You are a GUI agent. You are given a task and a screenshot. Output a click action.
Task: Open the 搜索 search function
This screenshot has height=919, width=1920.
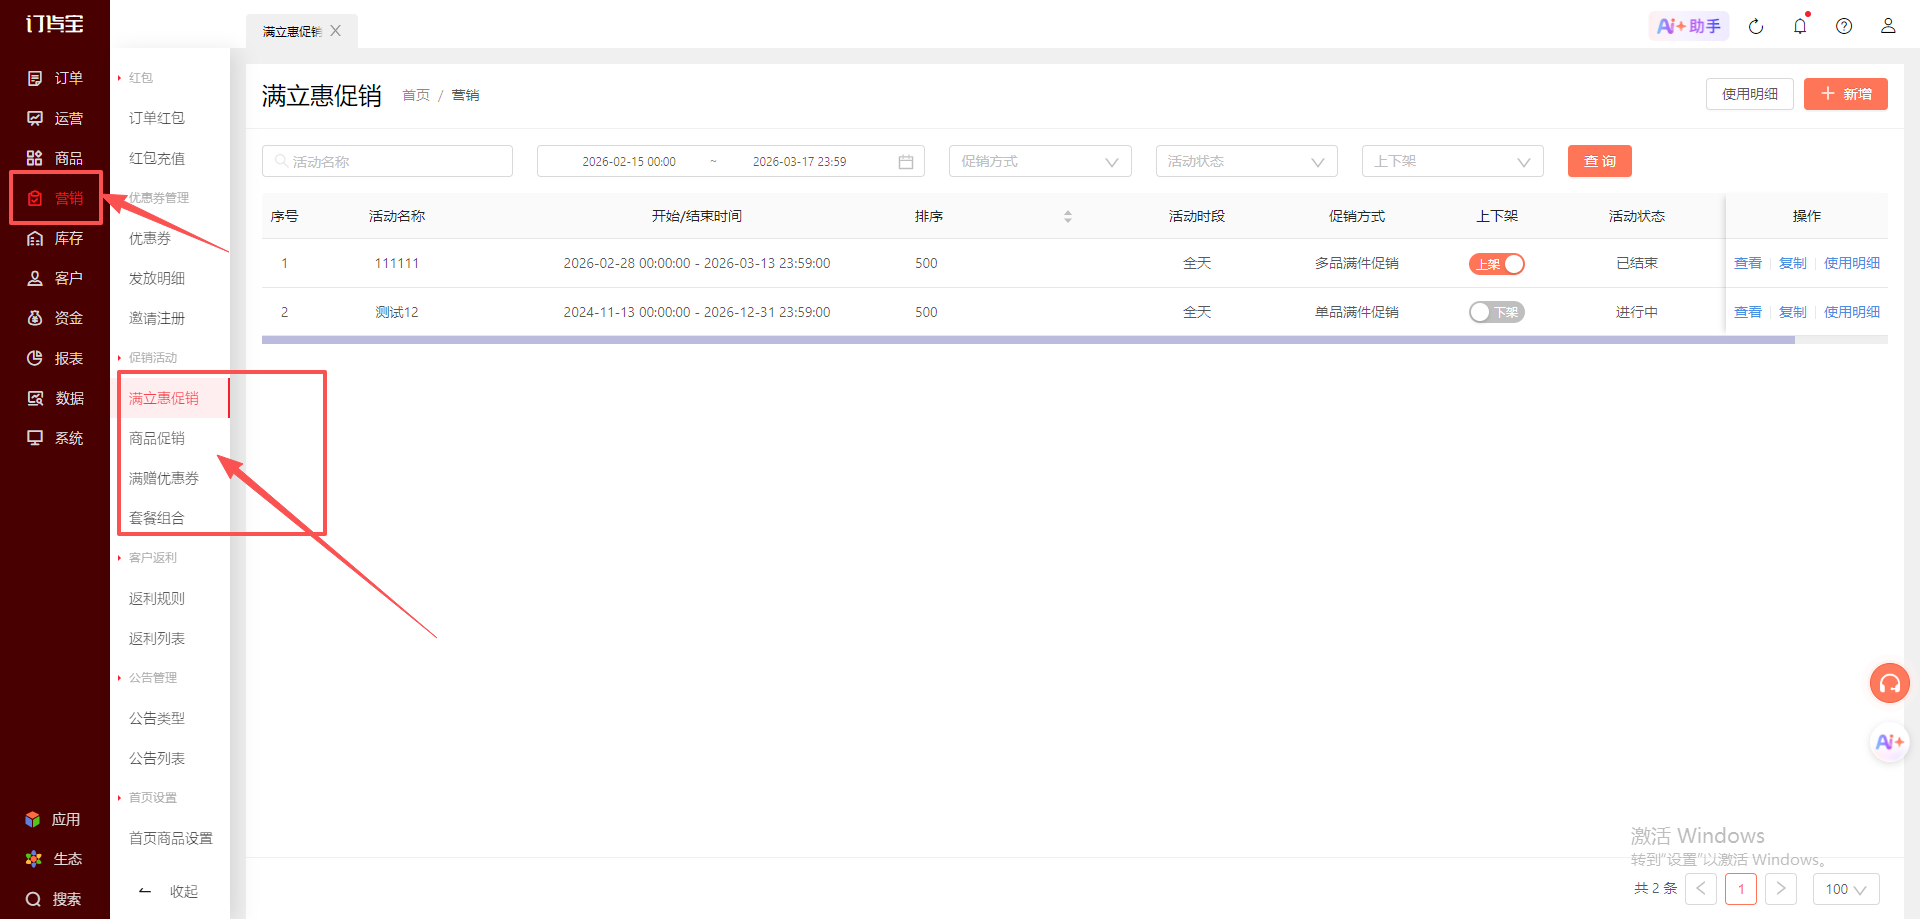(x=53, y=899)
